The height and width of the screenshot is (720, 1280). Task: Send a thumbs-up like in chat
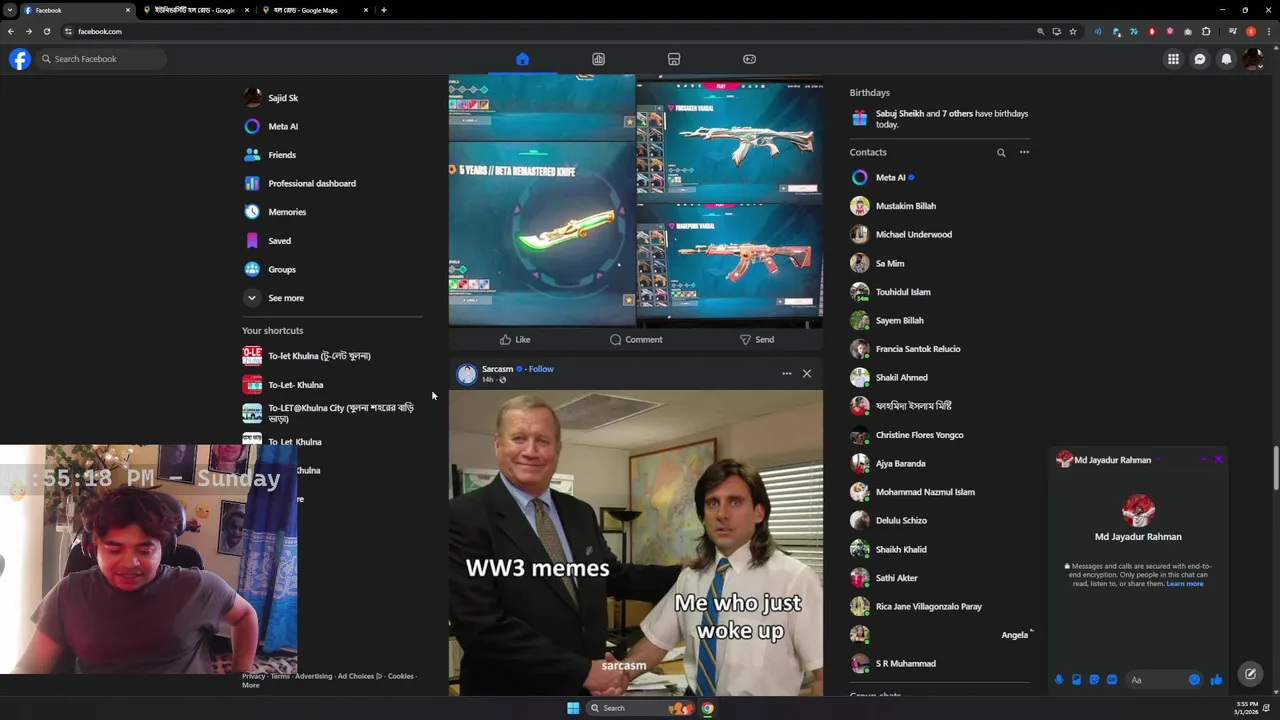1216,680
